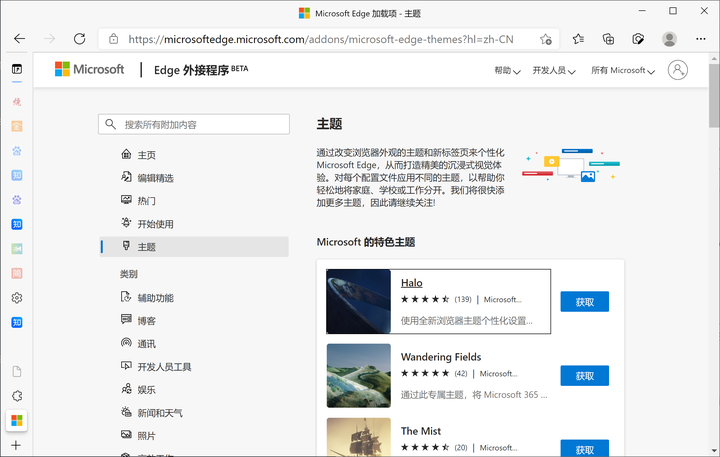Image resolution: width=720 pixels, height=457 pixels.
Task: Expand the 帮助 dropdown menu
Action: tap(507, 70)
